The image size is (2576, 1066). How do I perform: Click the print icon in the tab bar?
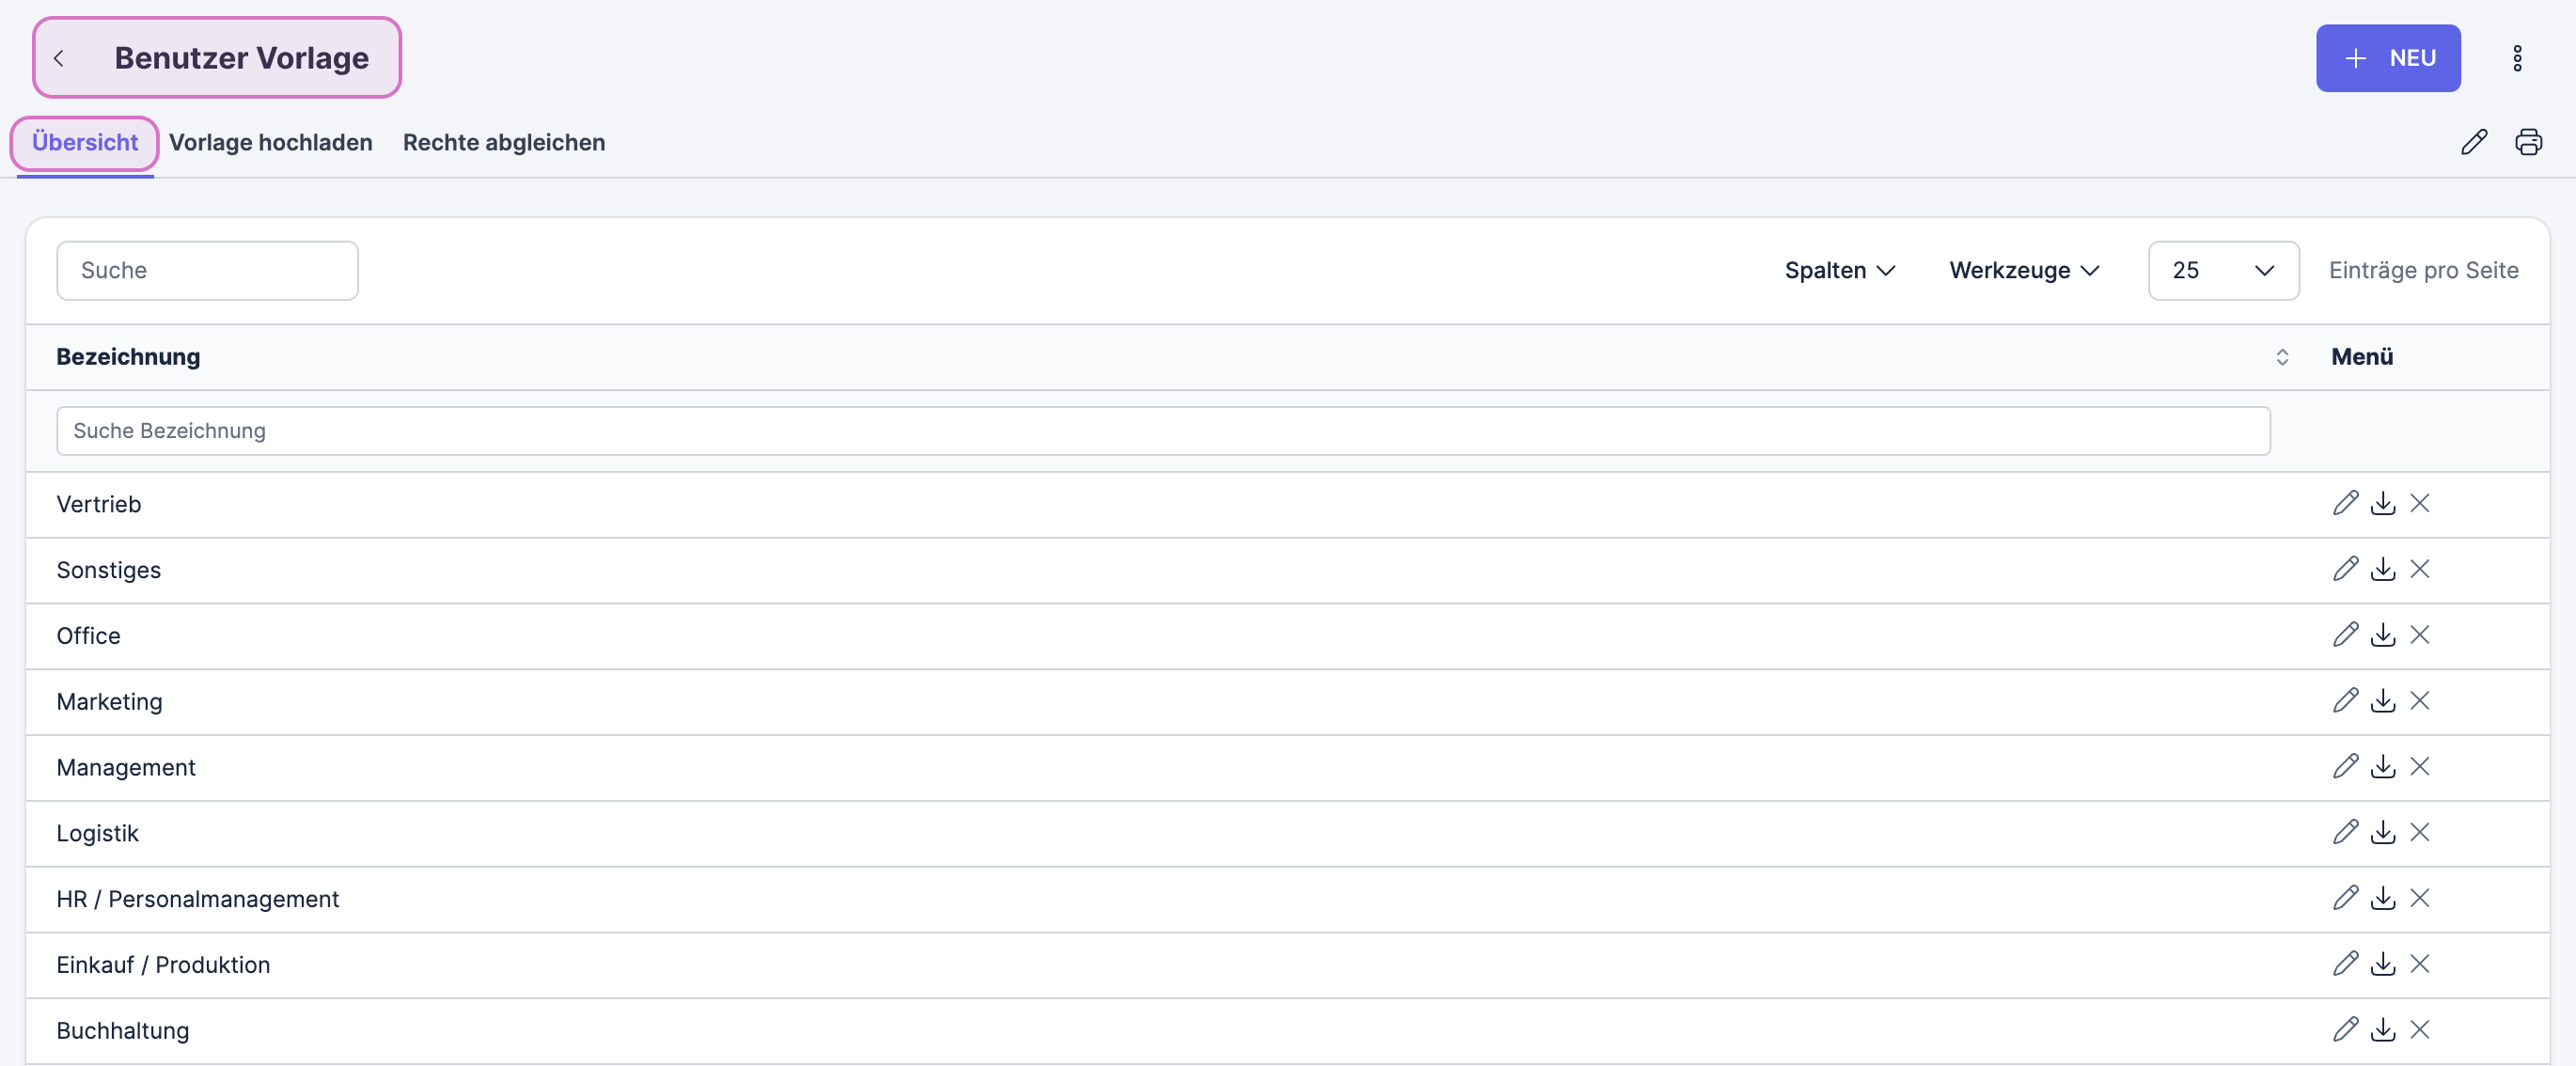pos(2528,142)
